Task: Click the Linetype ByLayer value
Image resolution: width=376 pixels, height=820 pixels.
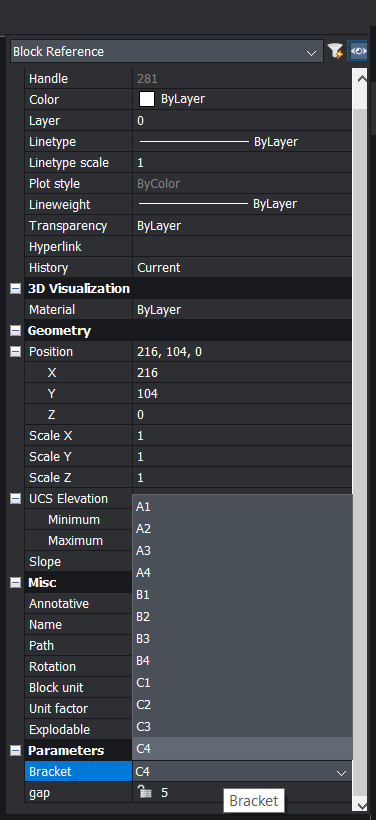Action: point(242,142)
